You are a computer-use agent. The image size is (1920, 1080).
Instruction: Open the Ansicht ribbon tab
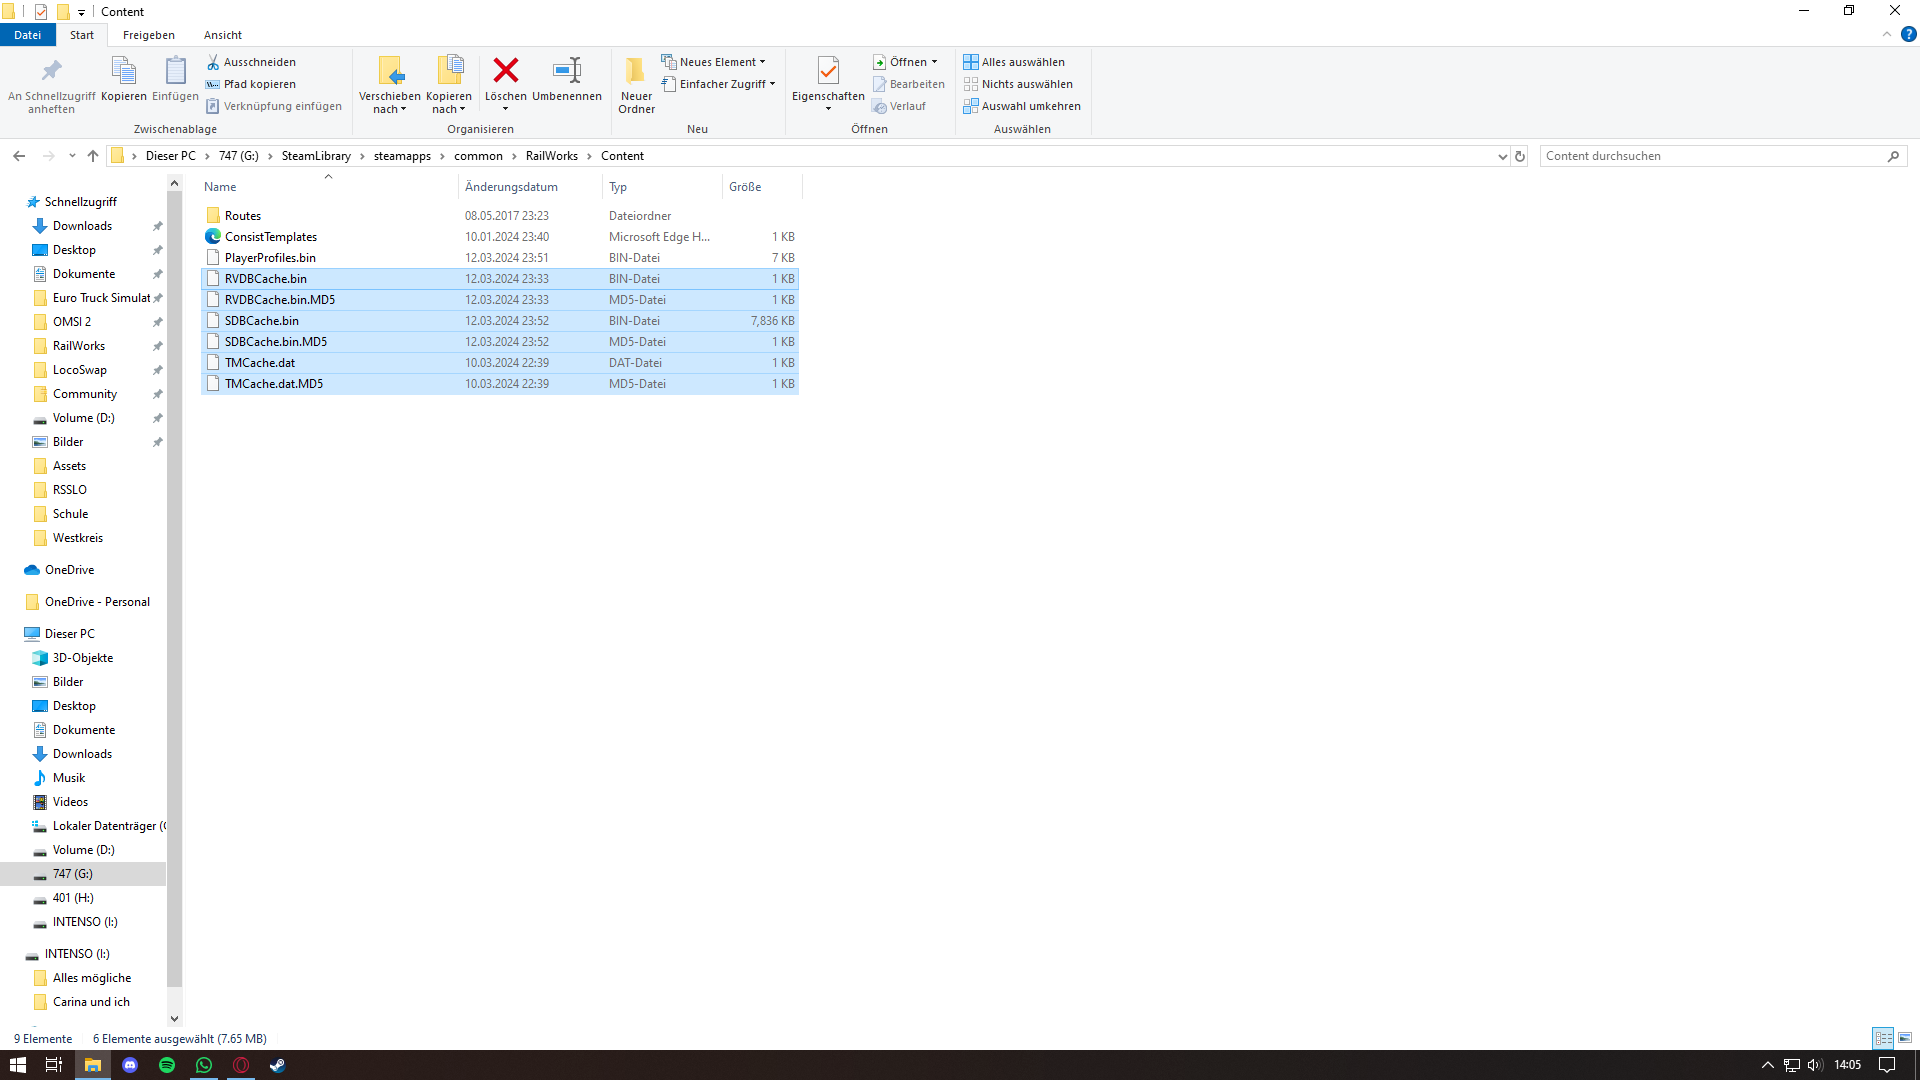223,35
